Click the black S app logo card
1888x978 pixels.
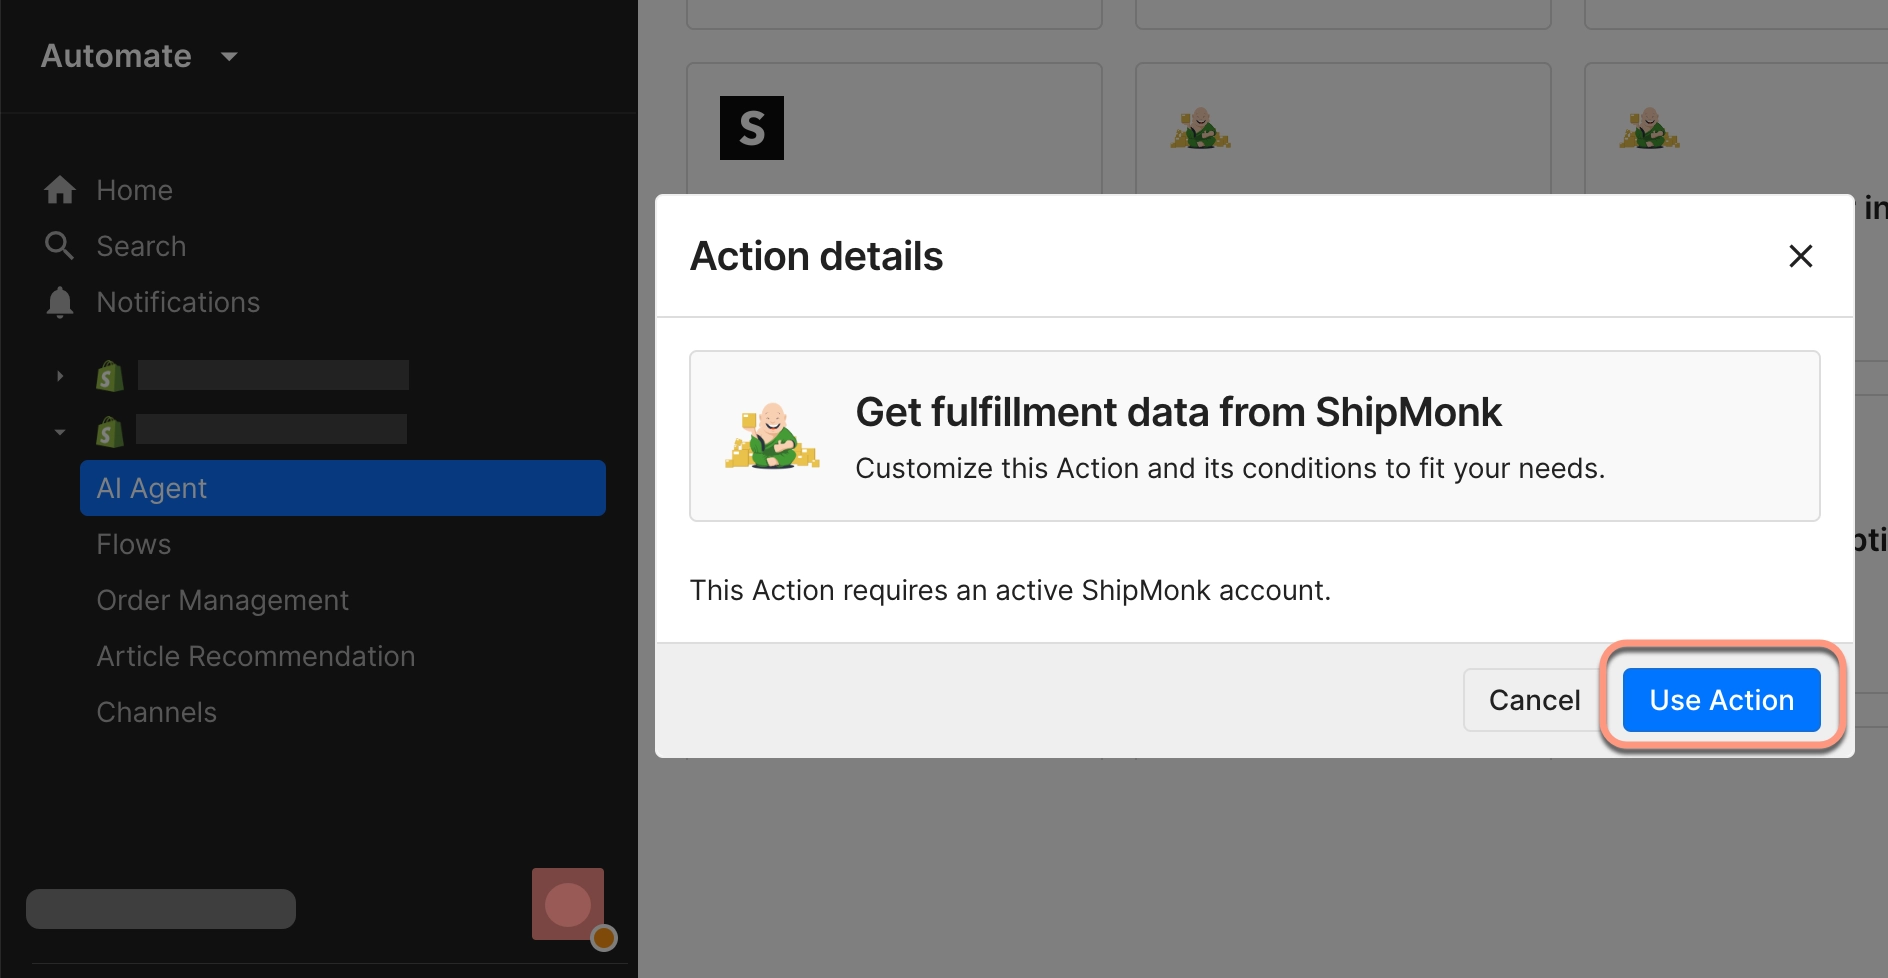click(752, 127)
